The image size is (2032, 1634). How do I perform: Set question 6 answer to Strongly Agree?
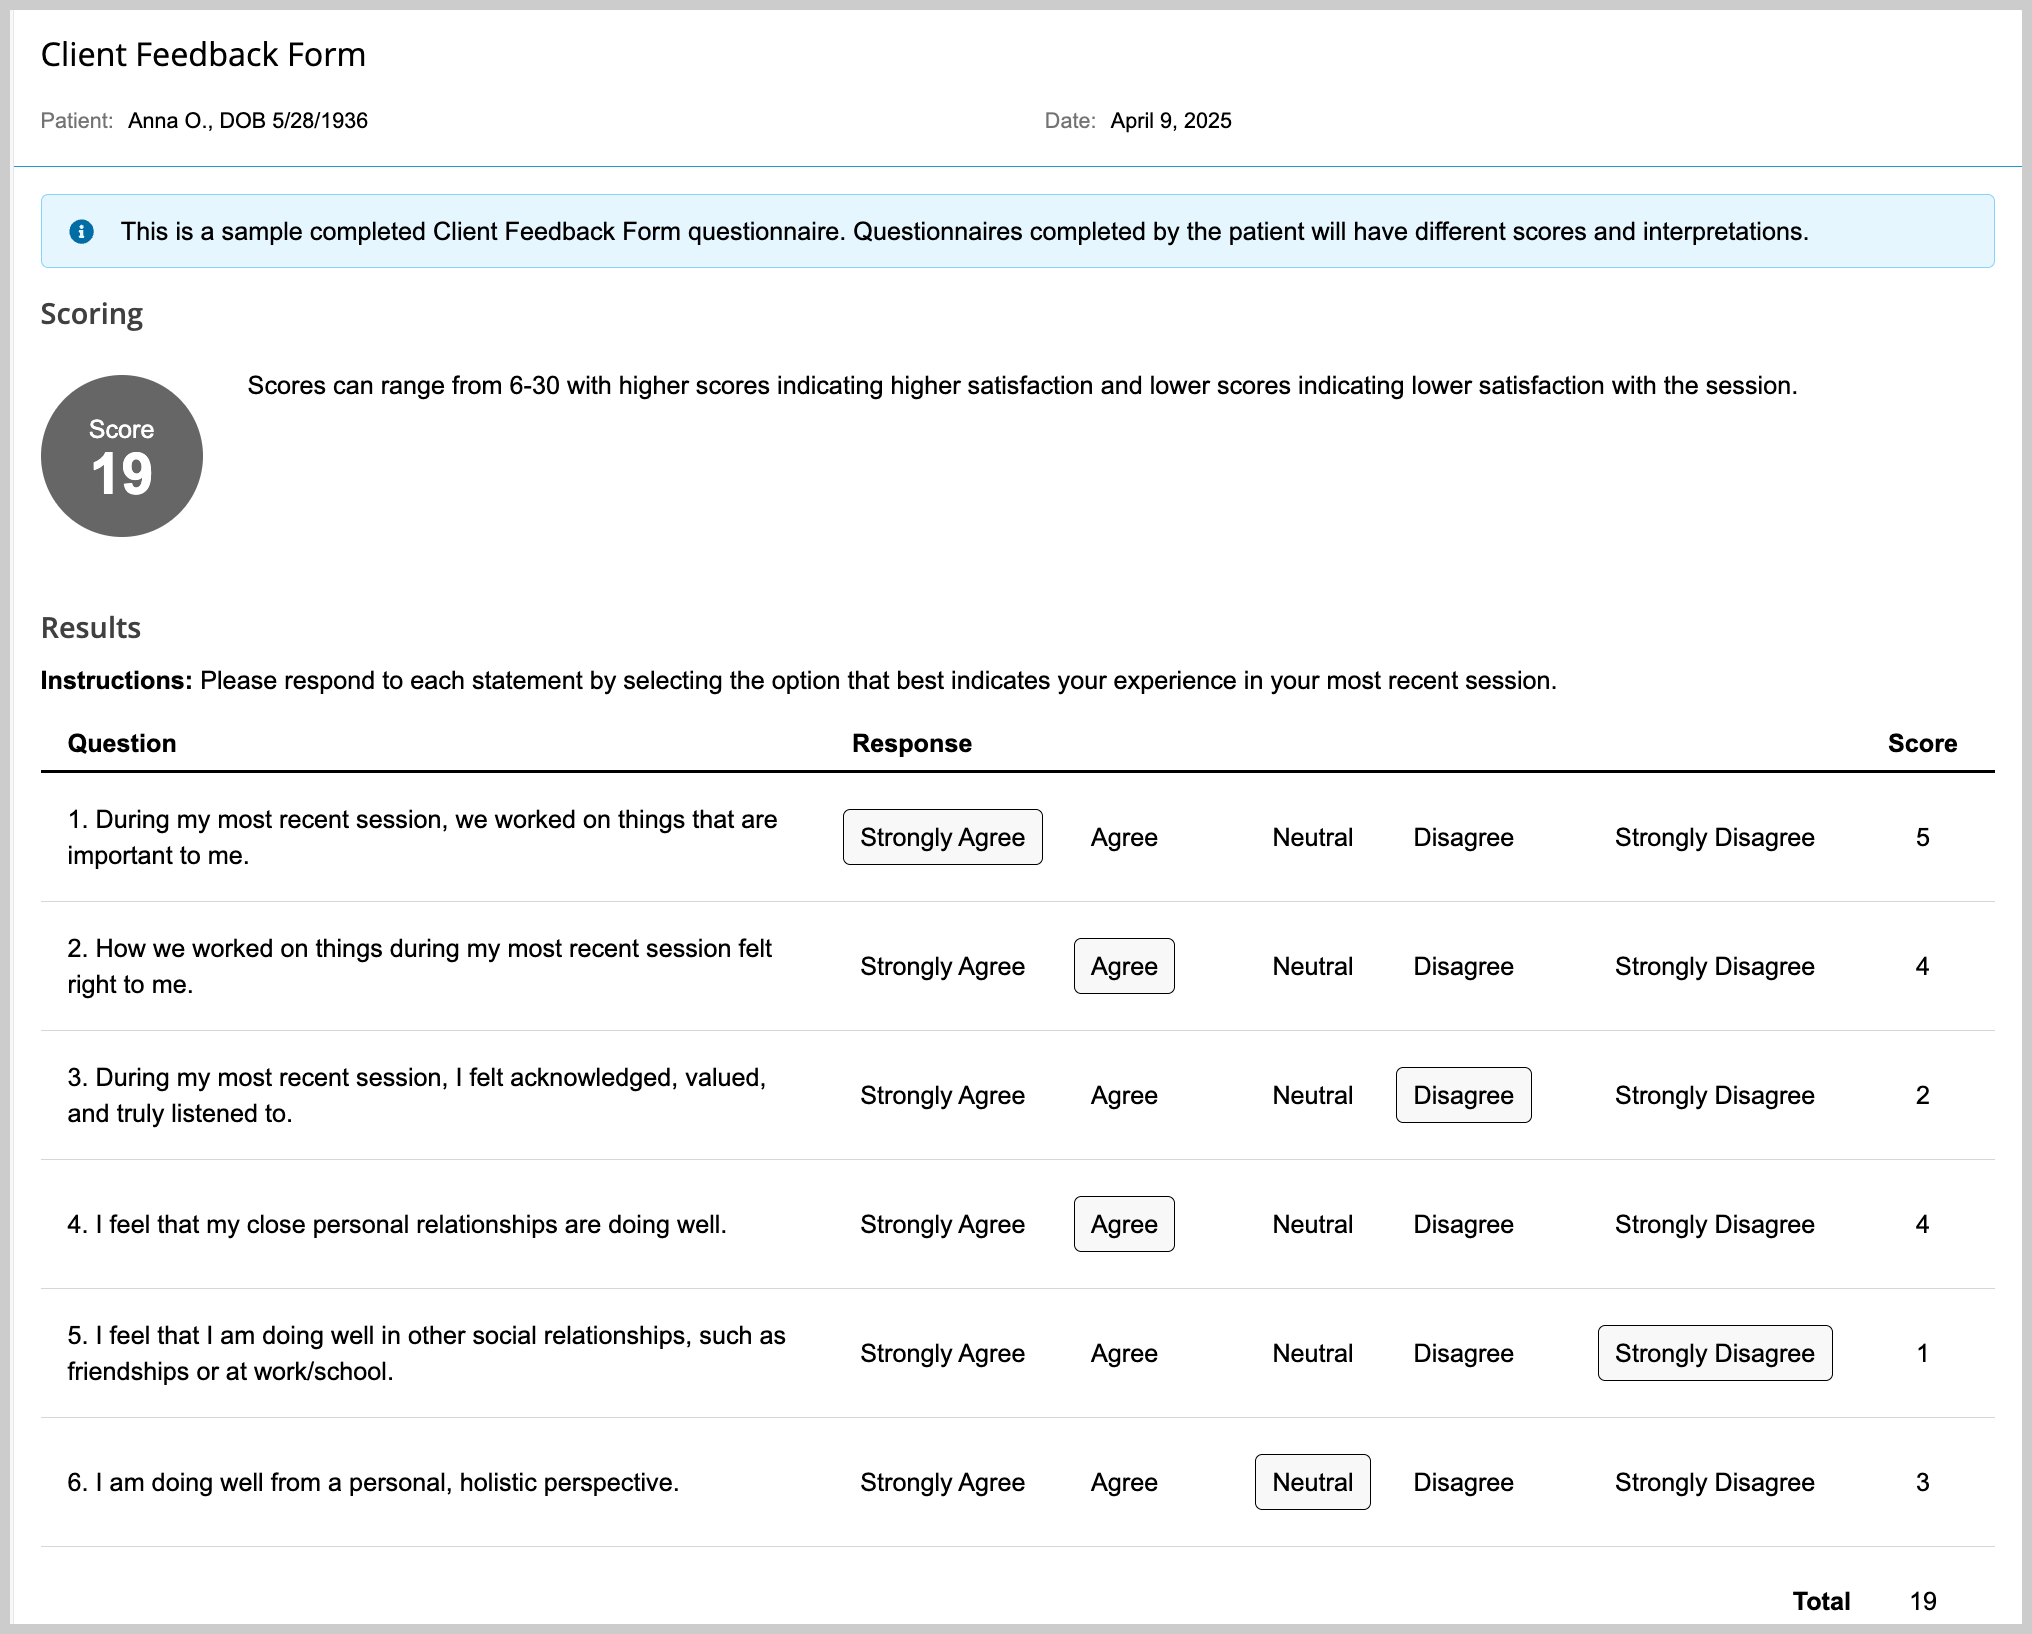941,1482
